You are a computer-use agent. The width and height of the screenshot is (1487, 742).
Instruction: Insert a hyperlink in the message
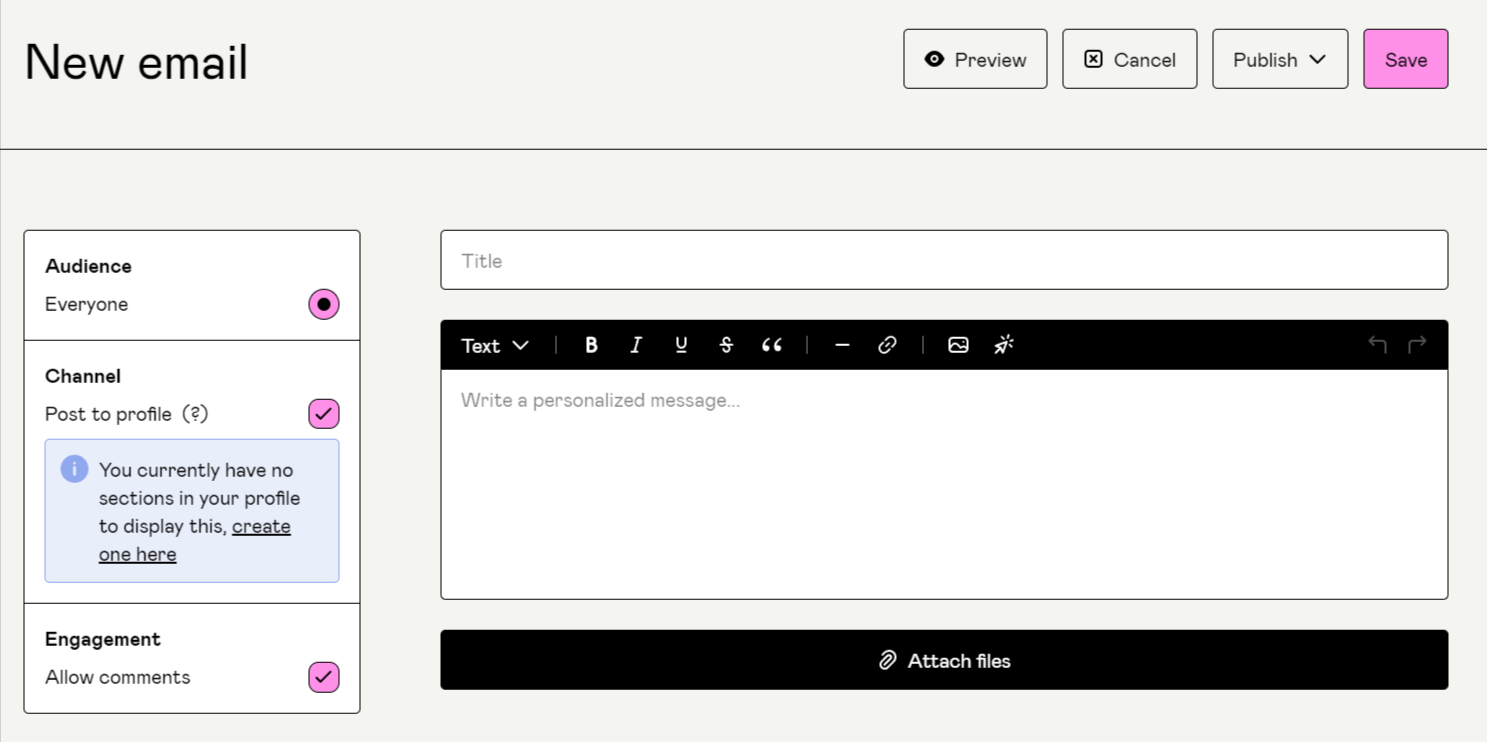(887, 345)
